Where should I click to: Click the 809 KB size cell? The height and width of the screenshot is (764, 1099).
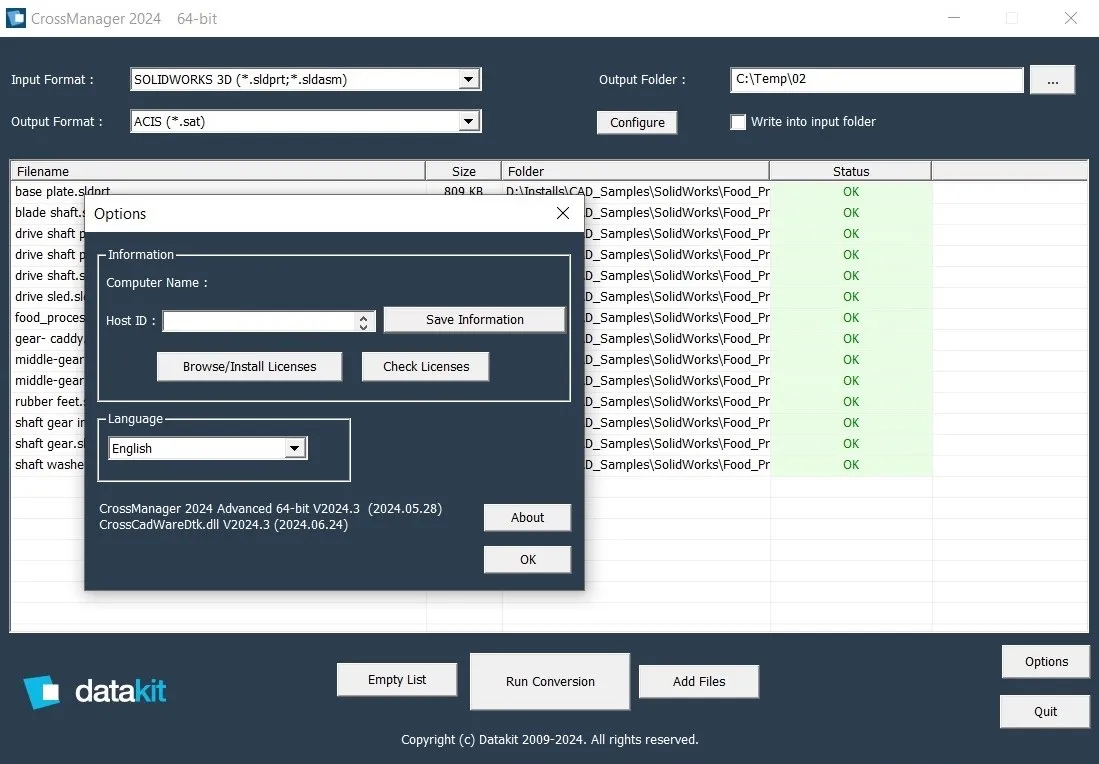coord(463,191)
